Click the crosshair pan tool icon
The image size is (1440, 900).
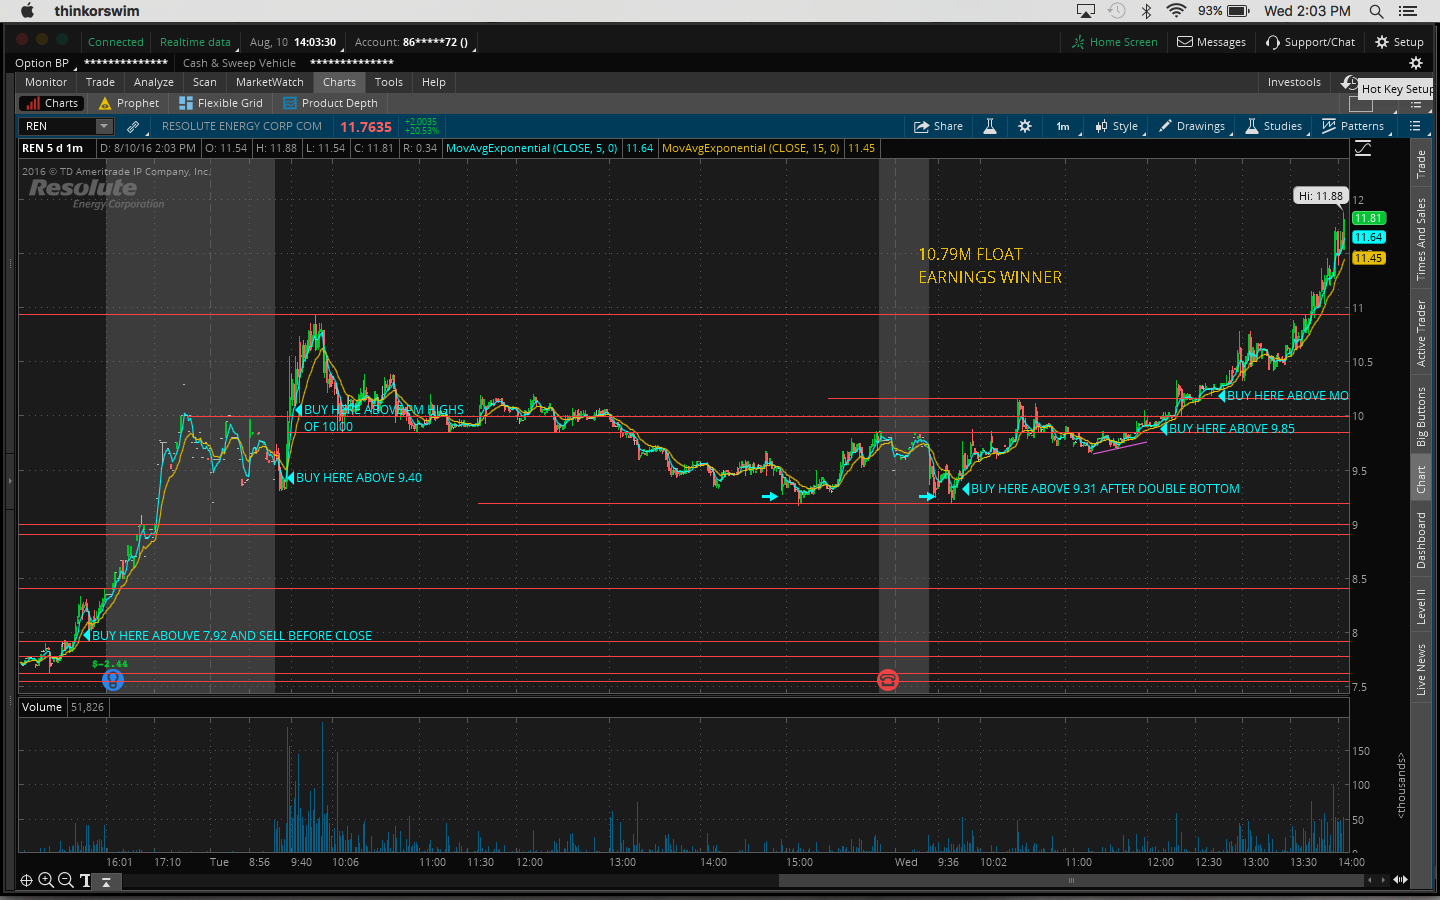pos(27,880)
